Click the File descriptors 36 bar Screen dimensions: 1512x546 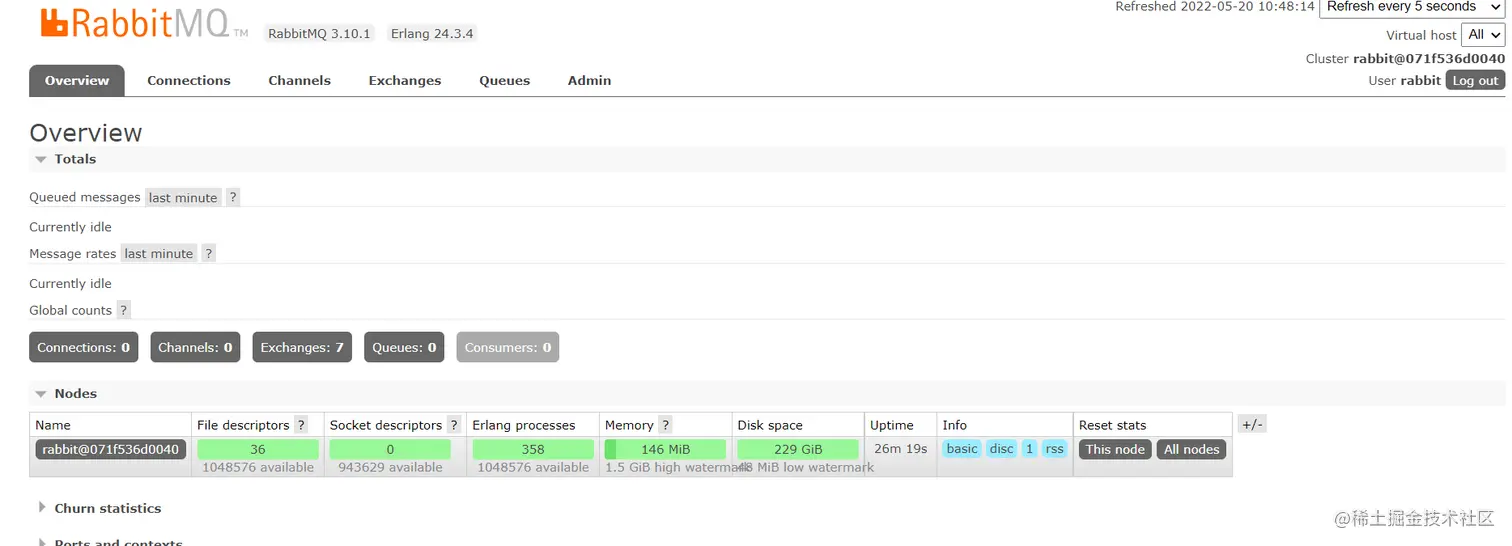[258, 449]
